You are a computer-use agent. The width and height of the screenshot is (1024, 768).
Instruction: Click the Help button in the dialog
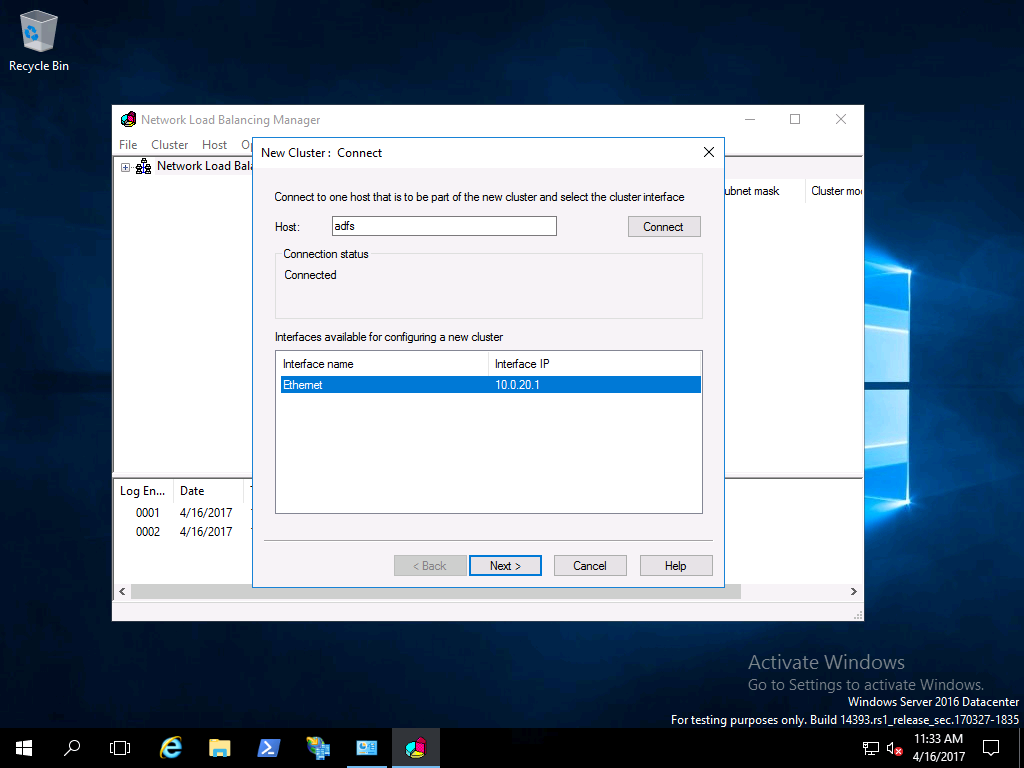point(676,566)
